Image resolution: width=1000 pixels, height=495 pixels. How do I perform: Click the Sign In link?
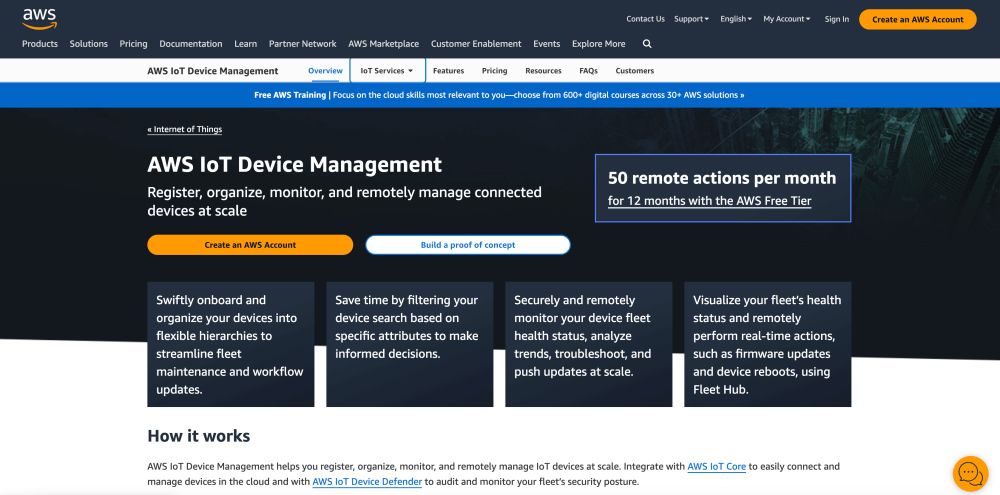click(836, 19)
